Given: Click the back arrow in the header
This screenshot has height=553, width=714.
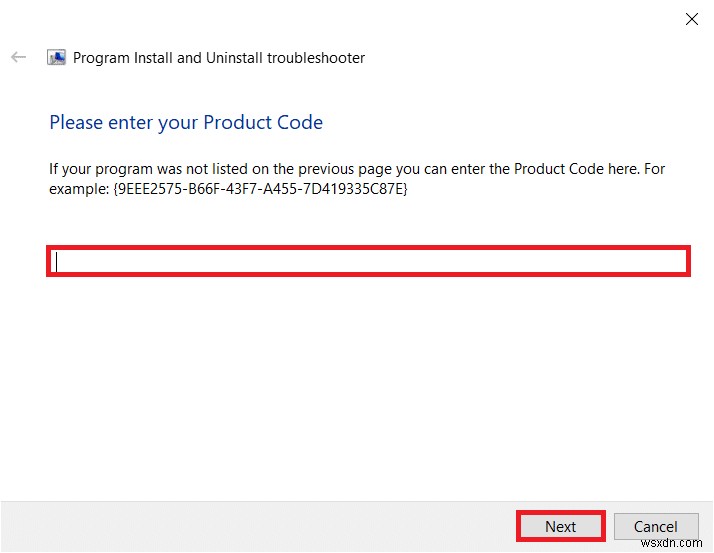Looking at the screenshot, I should coord(18,58).
